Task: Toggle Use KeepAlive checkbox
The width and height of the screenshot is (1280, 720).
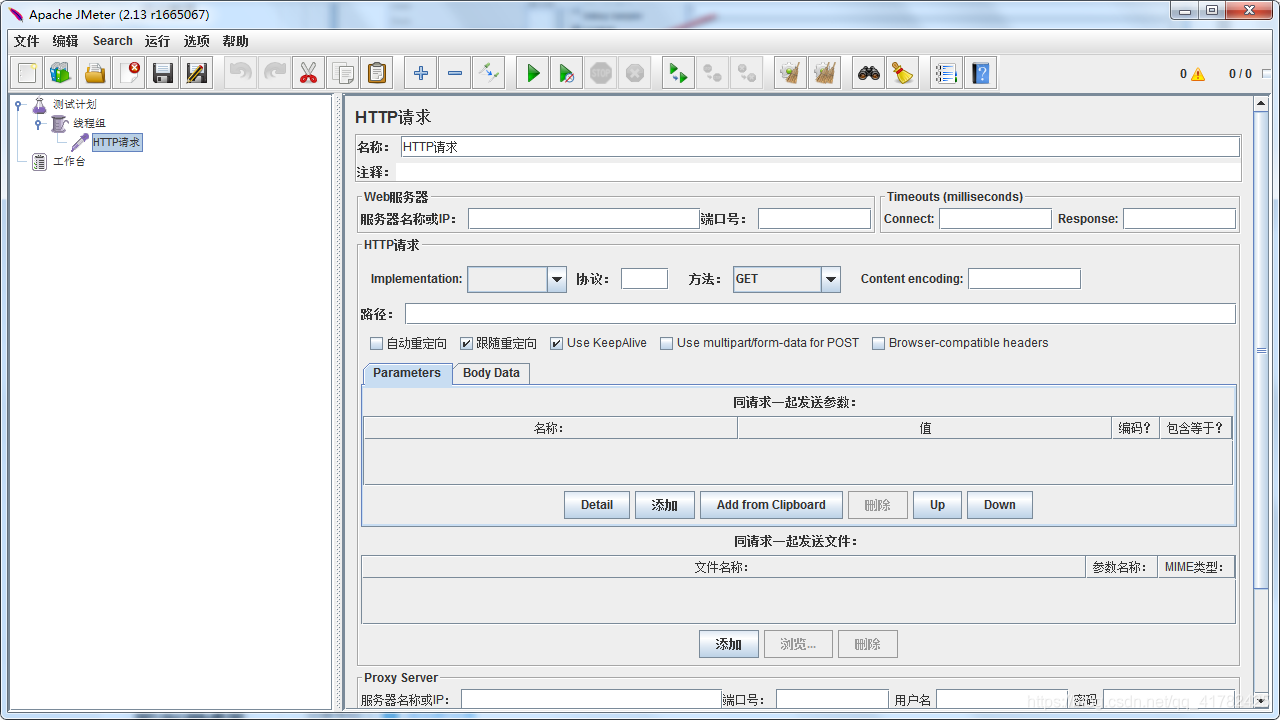Action: tap(557, 343)
